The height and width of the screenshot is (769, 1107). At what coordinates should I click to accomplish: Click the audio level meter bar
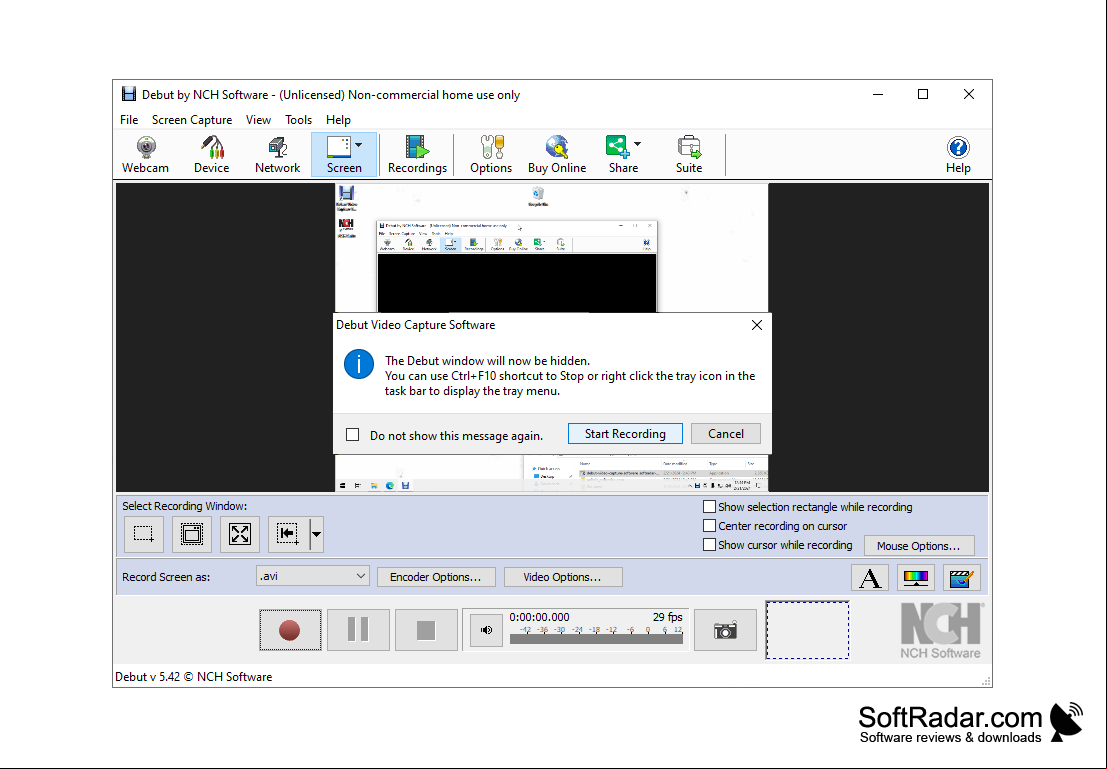point(597,638)
